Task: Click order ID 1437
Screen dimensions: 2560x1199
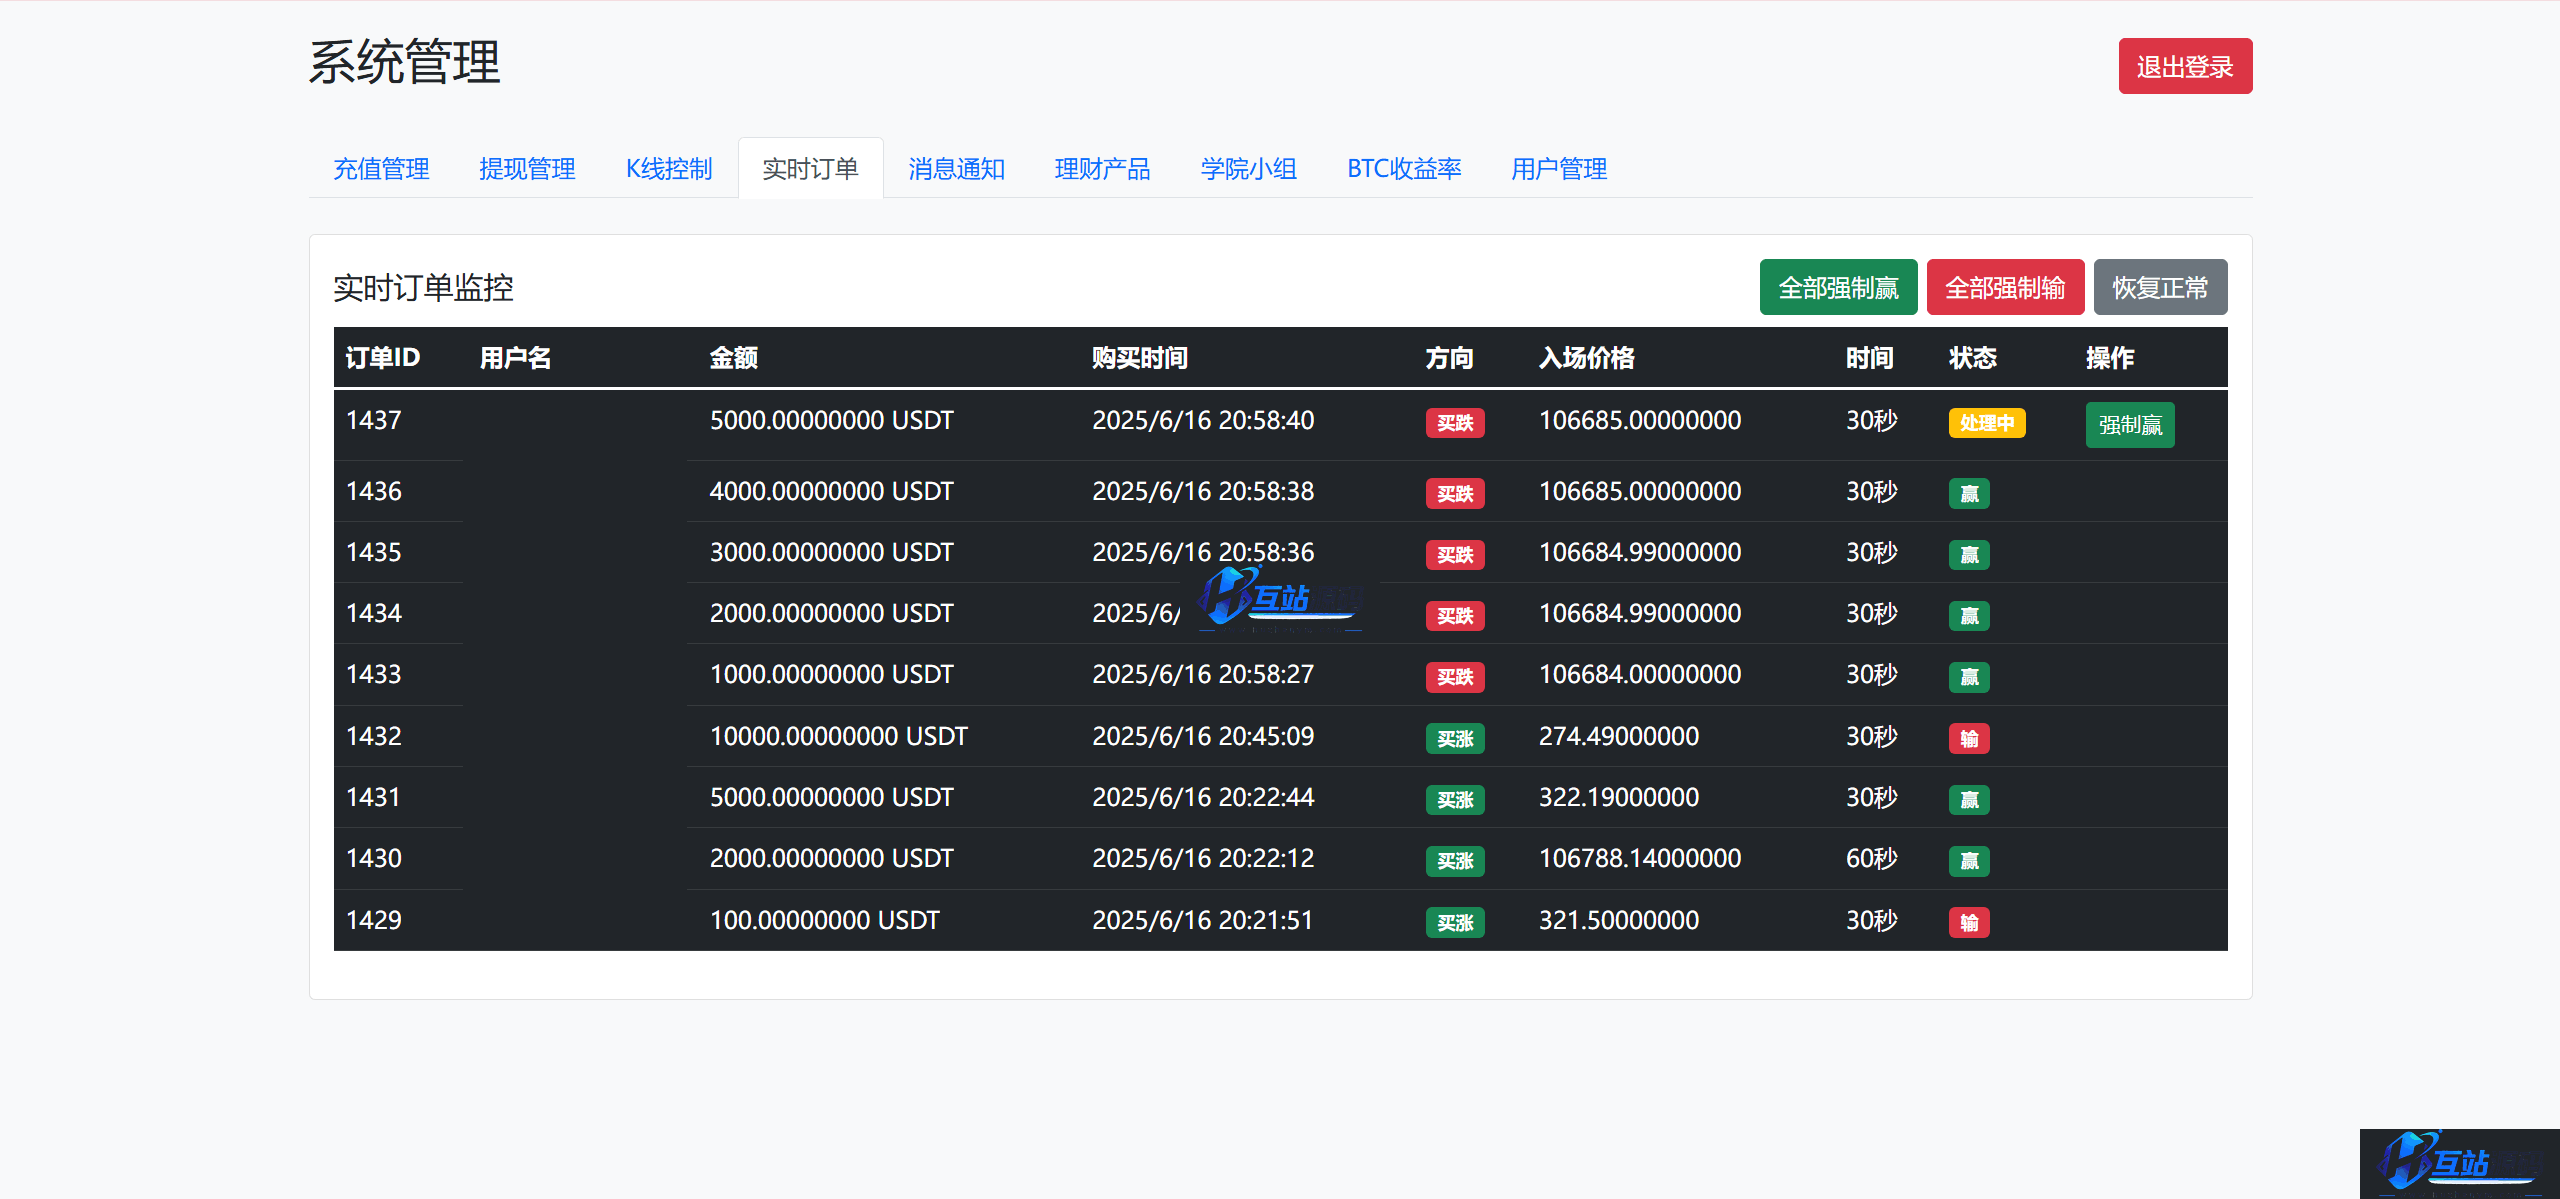Action: (x=374, y=420)
